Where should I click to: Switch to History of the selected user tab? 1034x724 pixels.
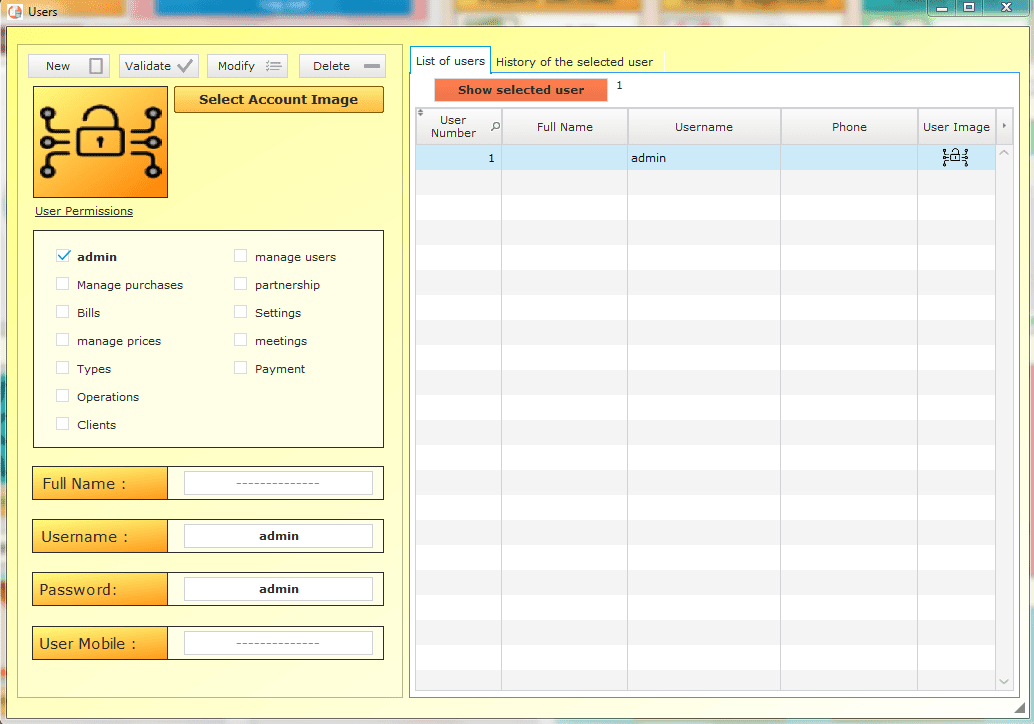tap(574, 62)
